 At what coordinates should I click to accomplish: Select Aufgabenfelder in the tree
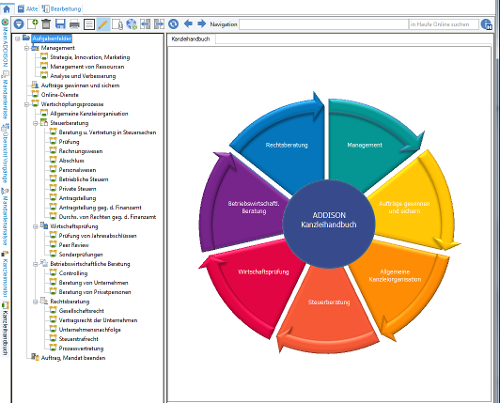[52, 39]
